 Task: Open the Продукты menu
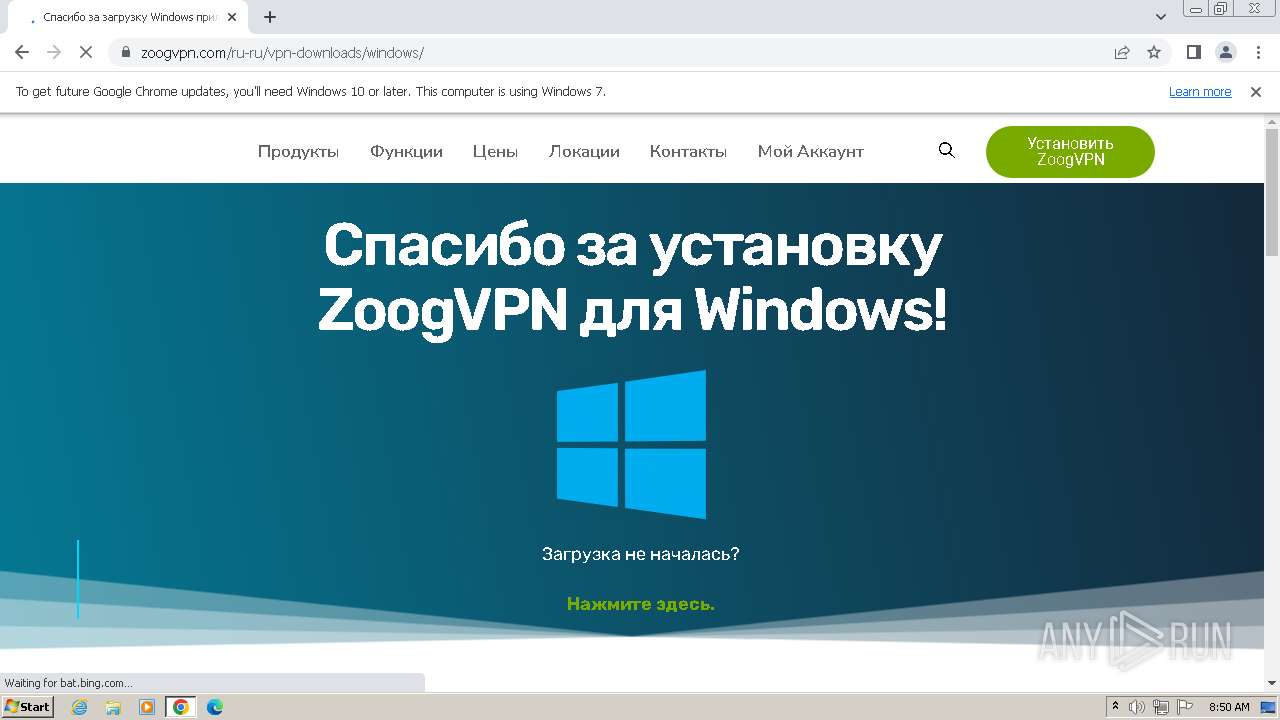[298, 152]
